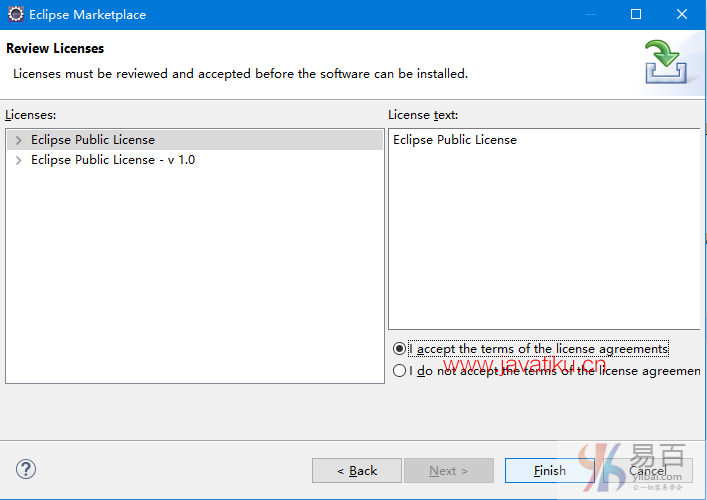
Task: Click the 'Licenses:' label
Action: (x=31, y=115)
